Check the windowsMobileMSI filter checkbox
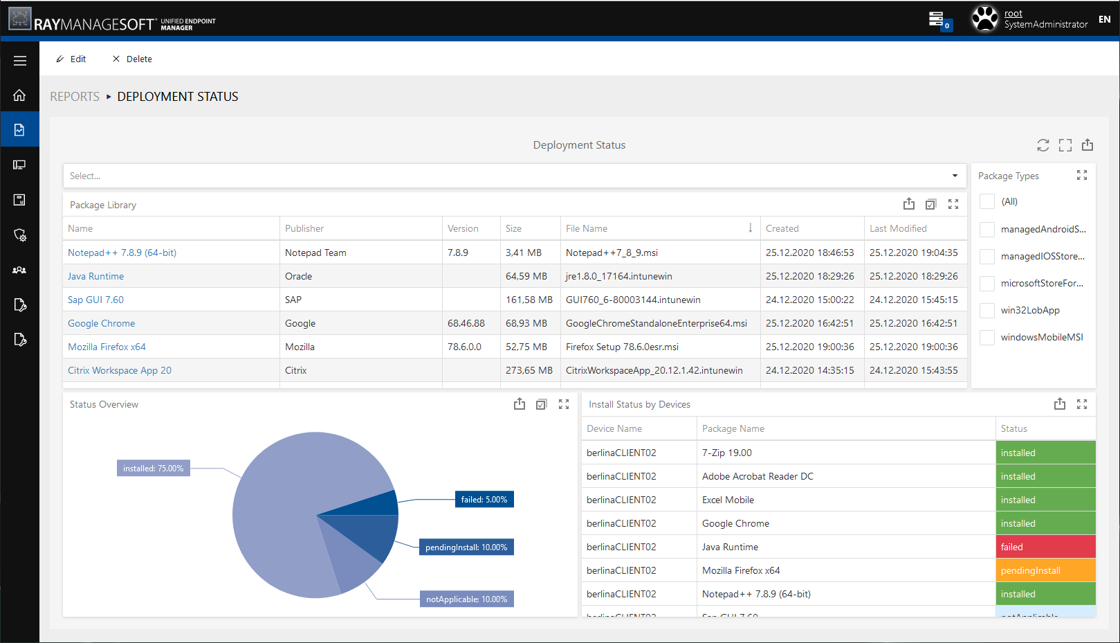 985,337
